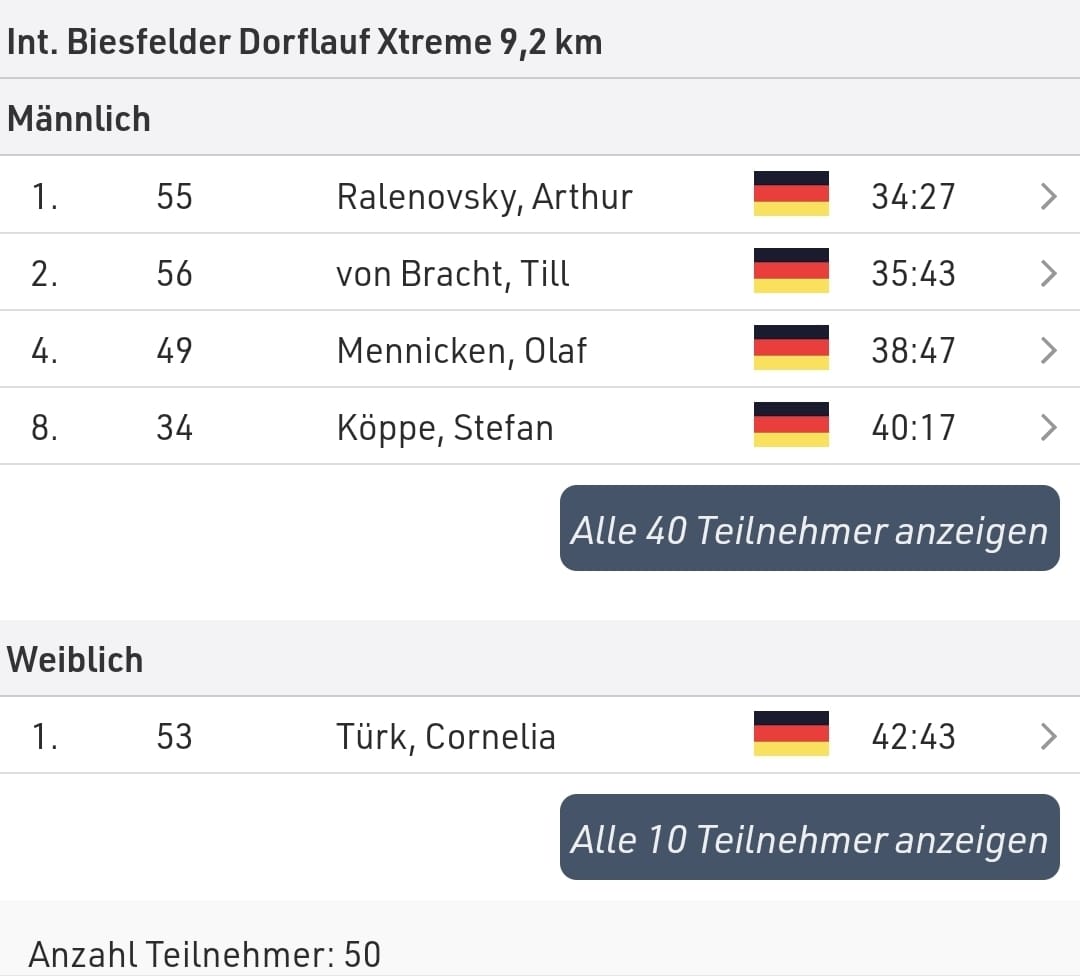Click German flag beside Köppe, Stefan
This screenshot has height=976, width=1080.
pos(791,425)
